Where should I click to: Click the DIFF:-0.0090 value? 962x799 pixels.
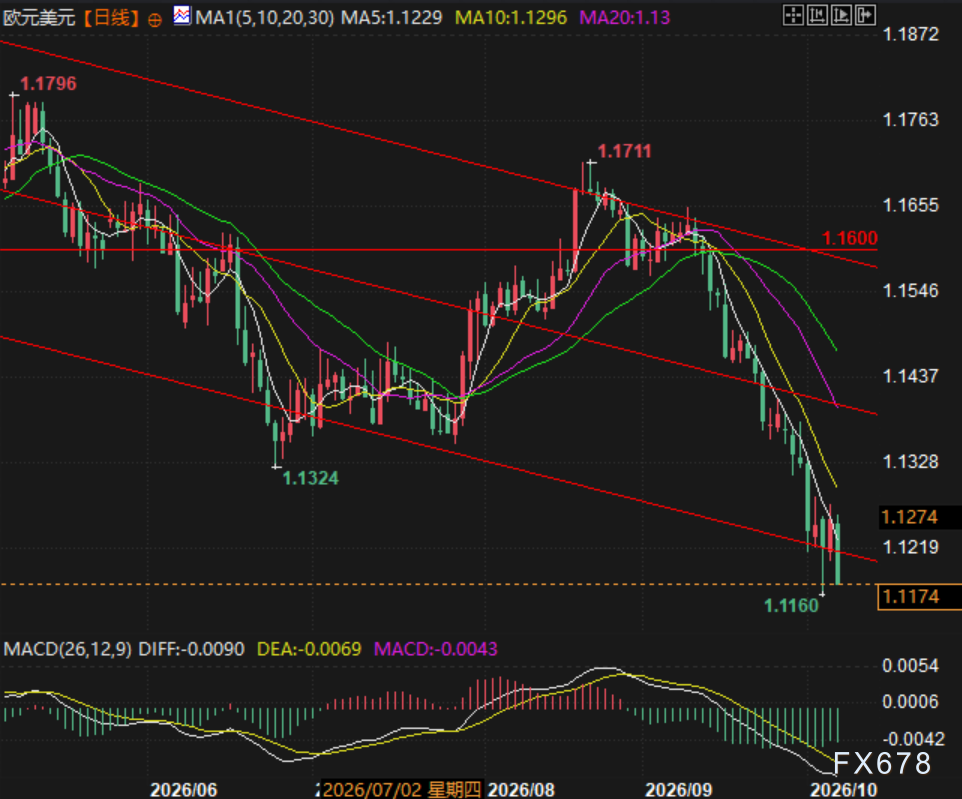point(191,649)
